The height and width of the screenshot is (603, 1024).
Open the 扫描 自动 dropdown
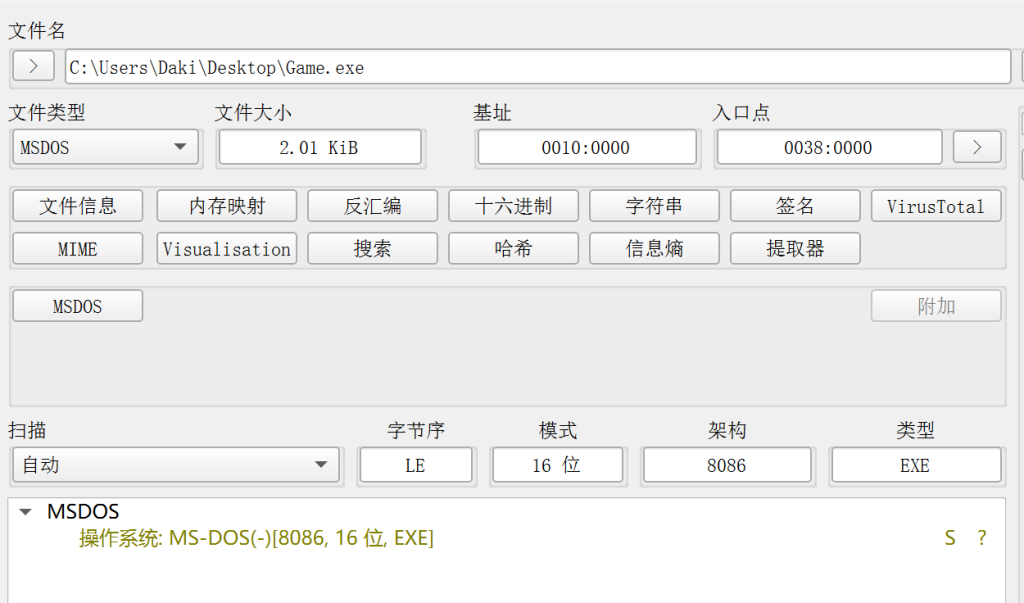click(175, 465)
